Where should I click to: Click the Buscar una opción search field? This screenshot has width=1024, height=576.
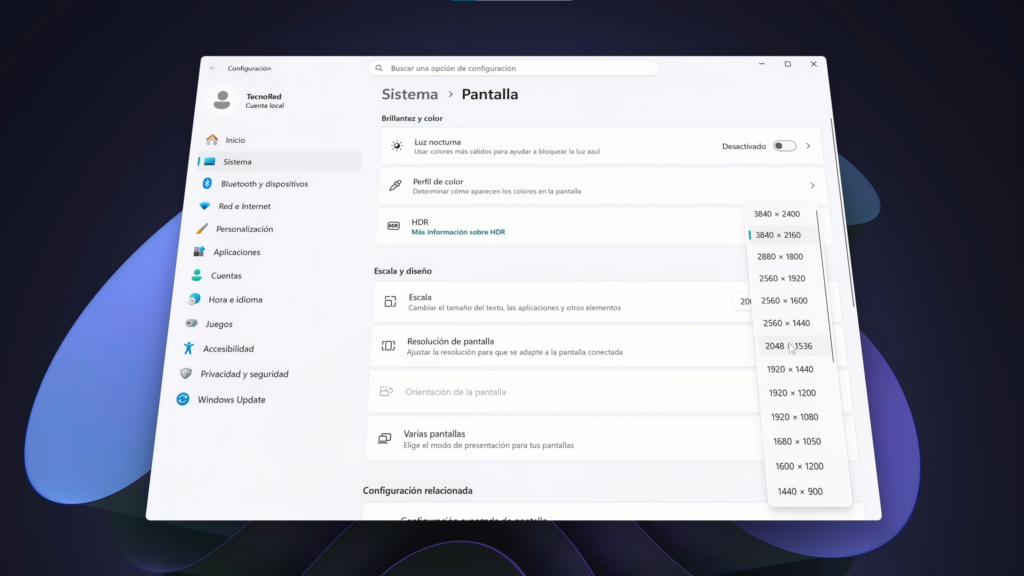514,68
